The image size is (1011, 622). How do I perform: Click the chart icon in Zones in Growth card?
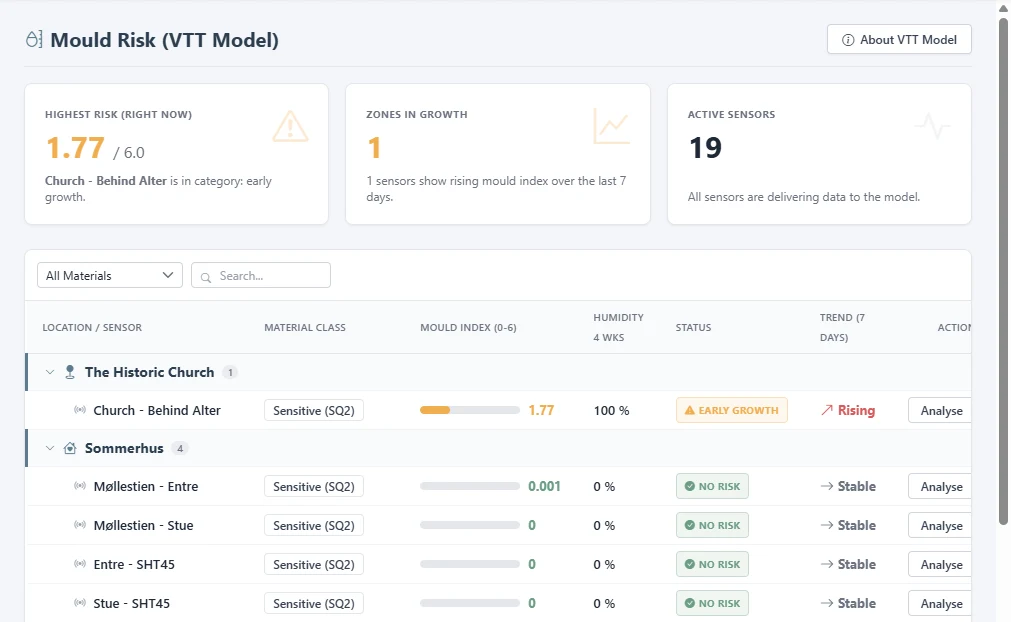point(611,126)
